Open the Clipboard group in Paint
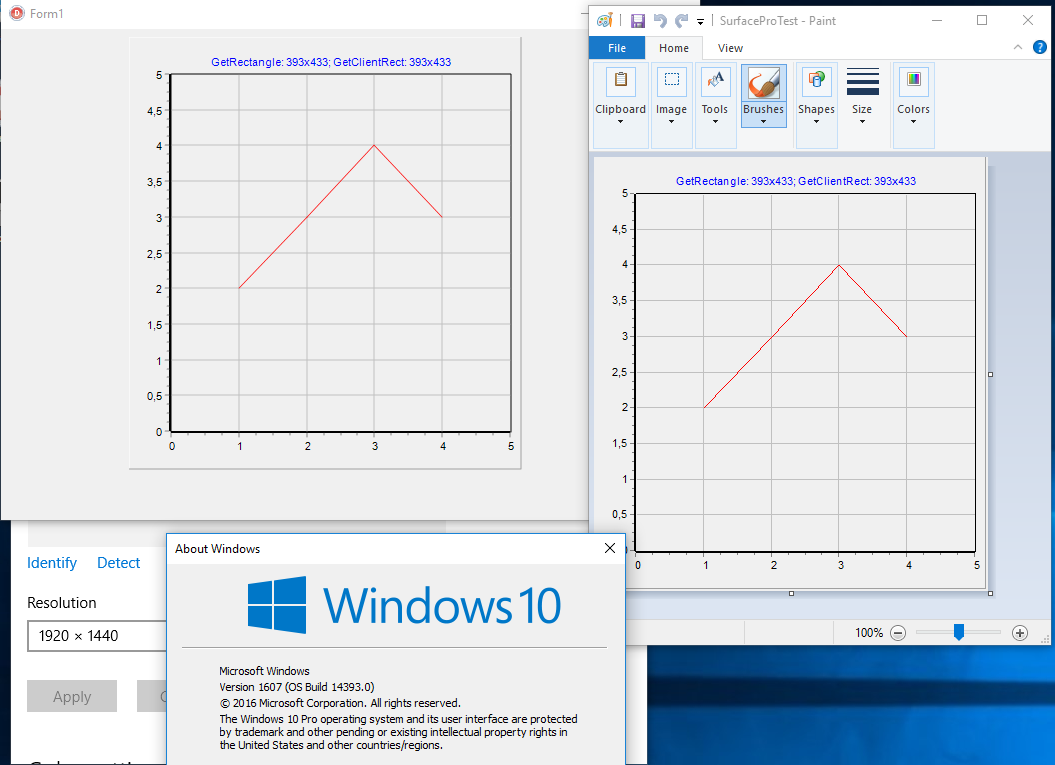This screenshot has height=765, width=1055. (620, 105)
